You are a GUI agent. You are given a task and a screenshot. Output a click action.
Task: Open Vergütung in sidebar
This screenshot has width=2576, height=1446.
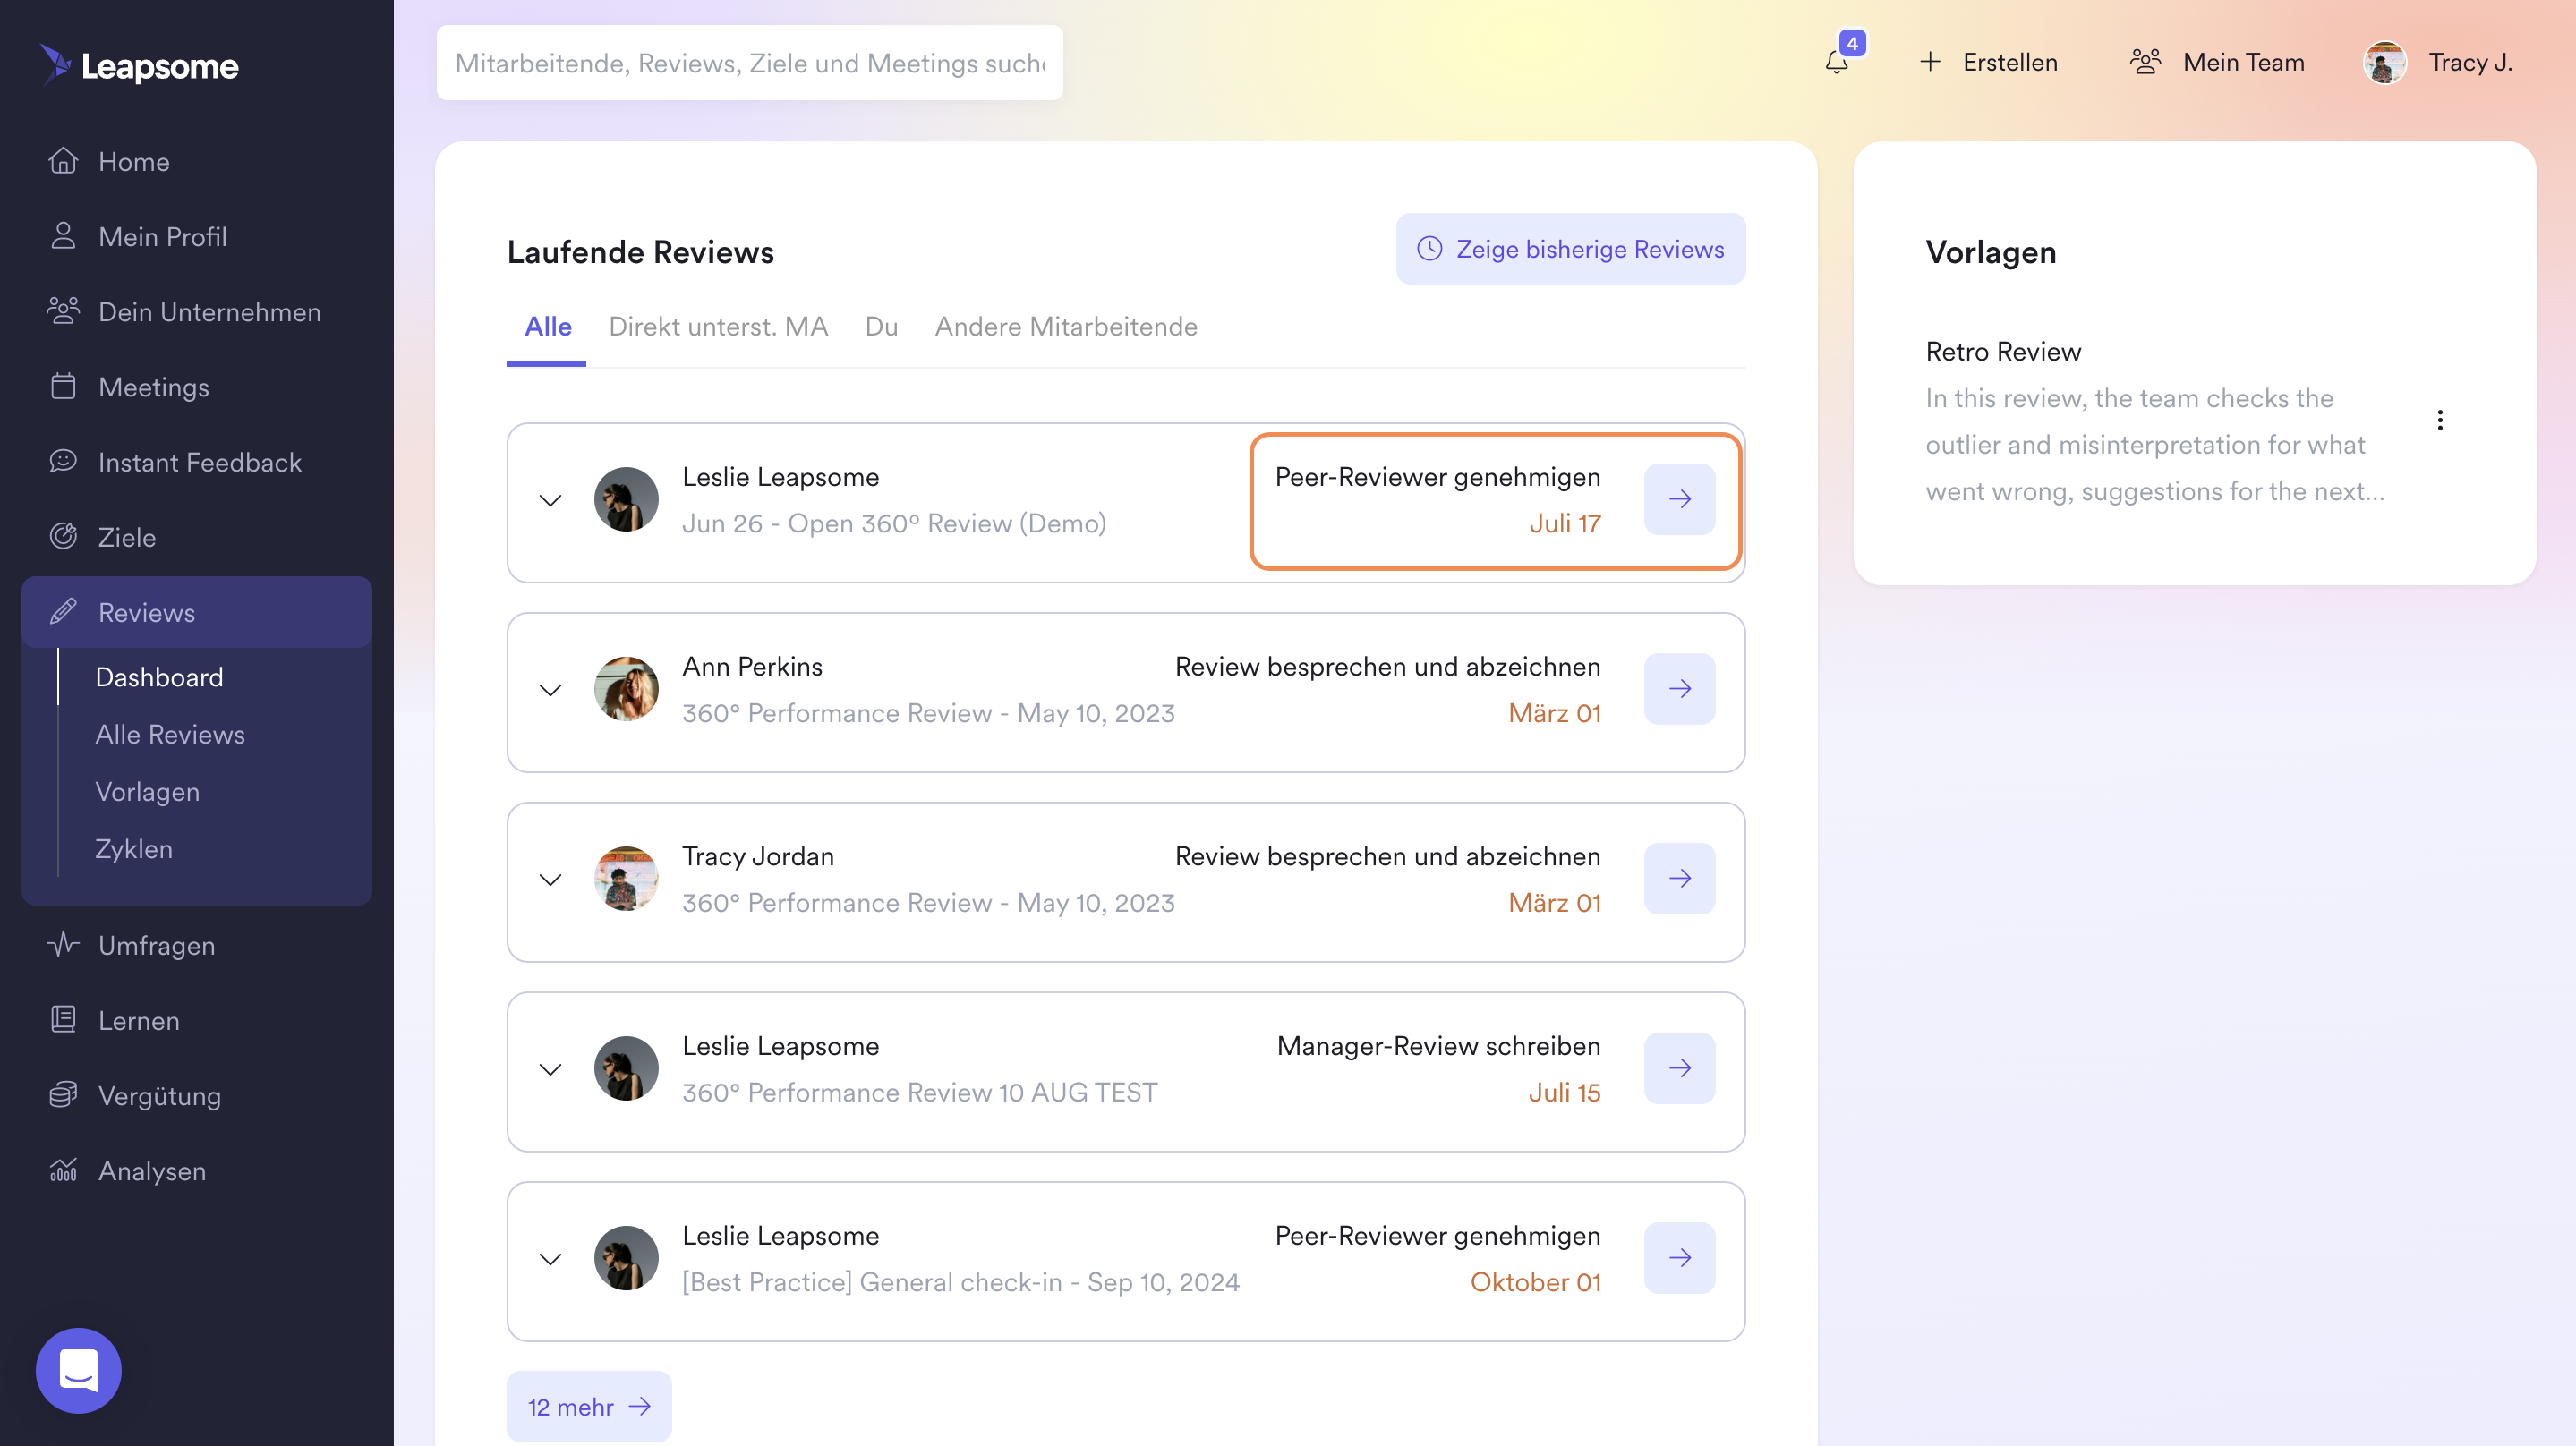159,1095
